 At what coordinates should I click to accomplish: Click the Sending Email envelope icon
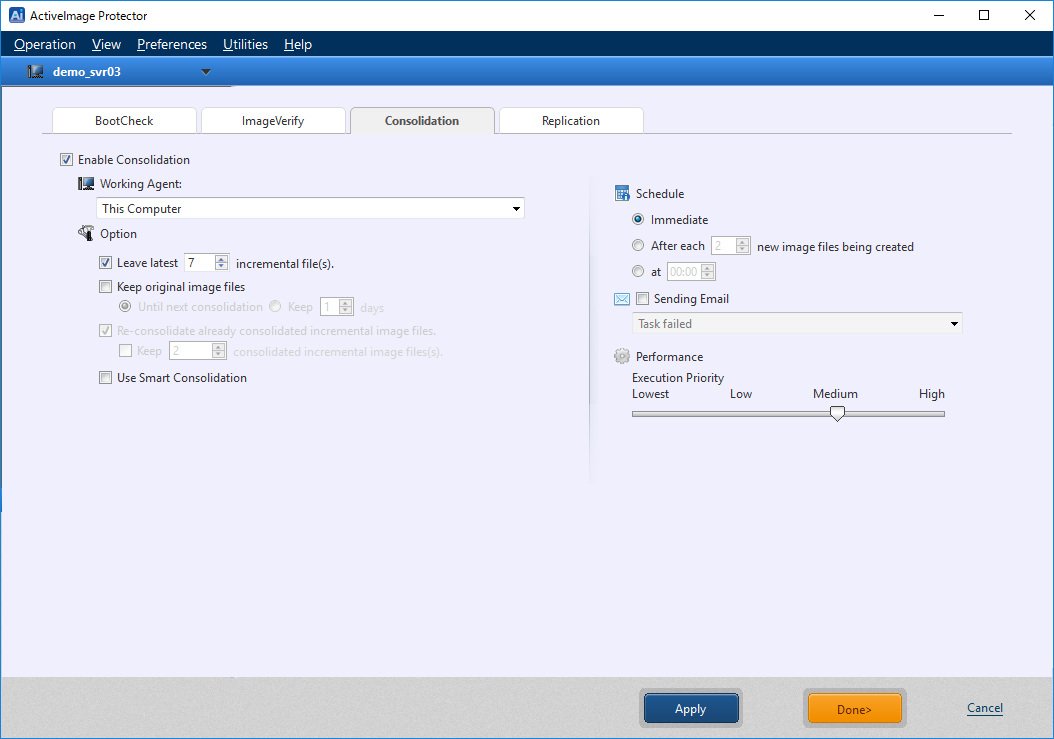click(622, 299)
